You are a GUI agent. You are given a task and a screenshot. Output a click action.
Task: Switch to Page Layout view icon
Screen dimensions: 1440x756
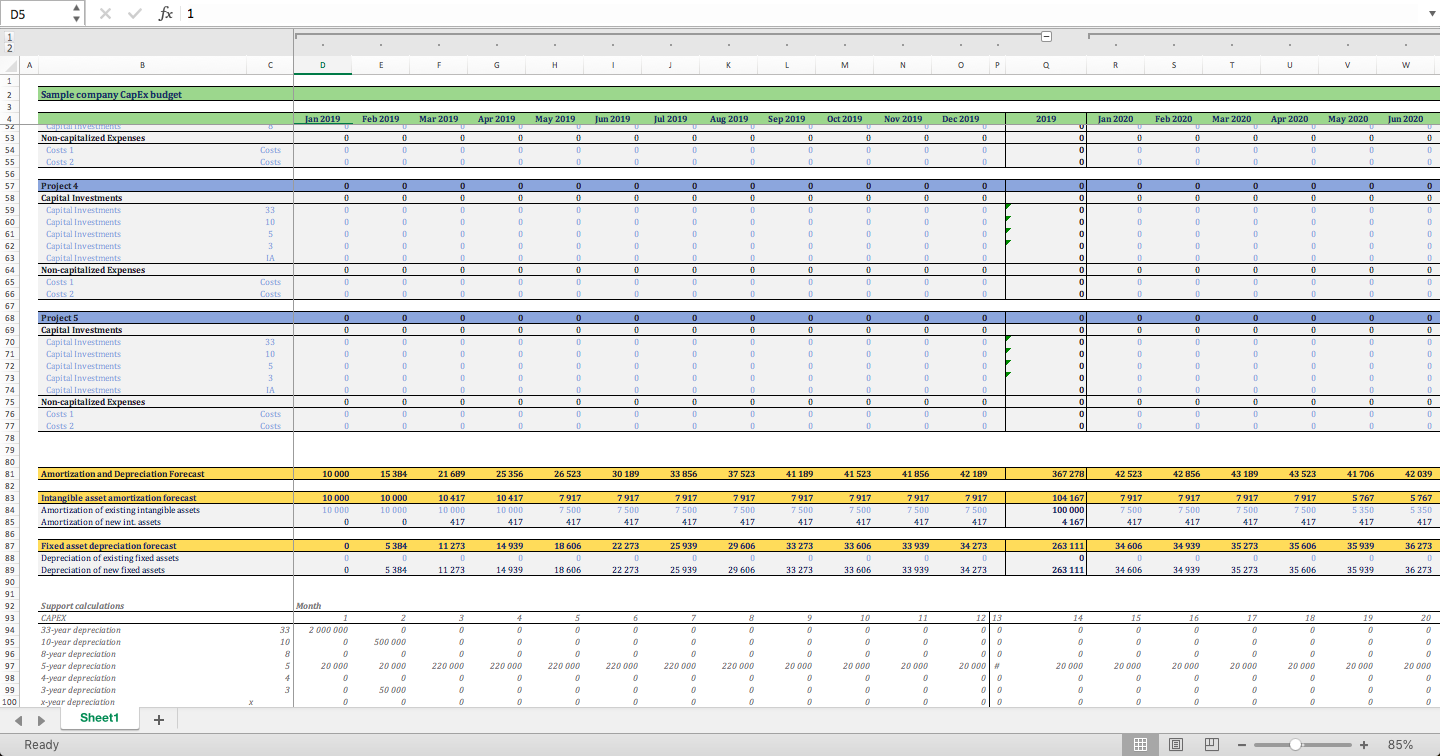[x=1176, y=745]
